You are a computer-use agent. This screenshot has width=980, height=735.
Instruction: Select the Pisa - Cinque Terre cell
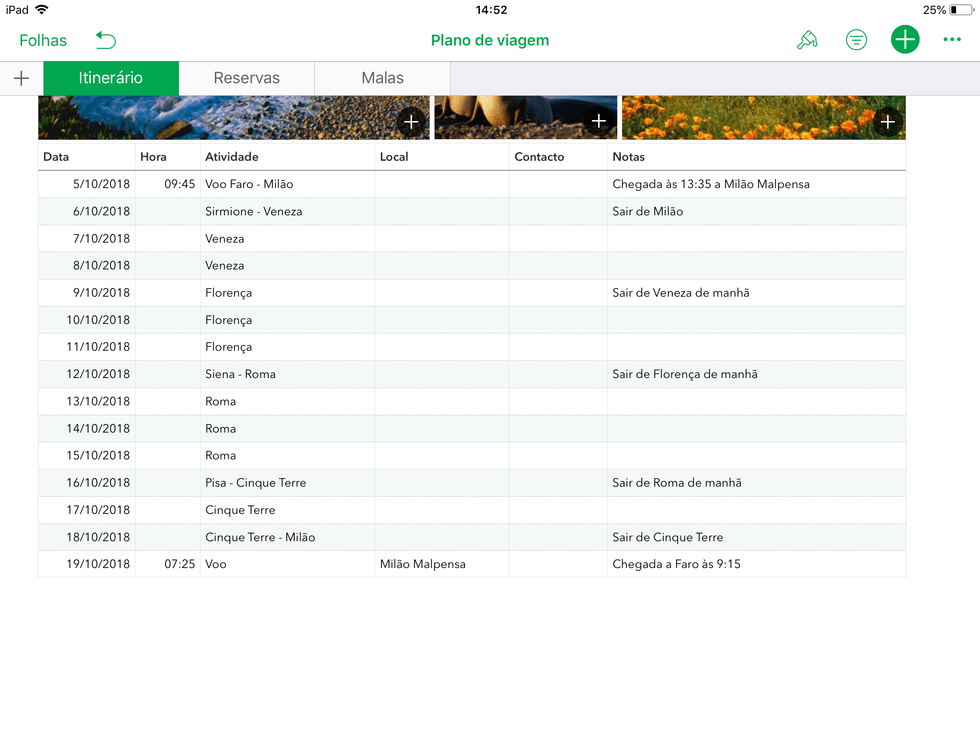(288, 482)
